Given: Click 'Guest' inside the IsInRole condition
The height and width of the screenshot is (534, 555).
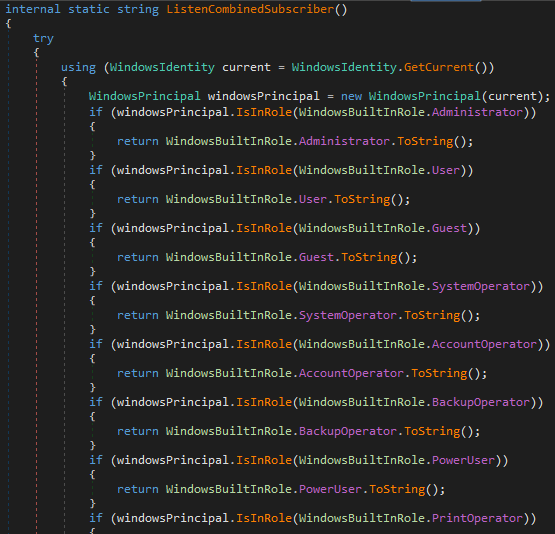Looking at the screenshot, I should [449, 228].
